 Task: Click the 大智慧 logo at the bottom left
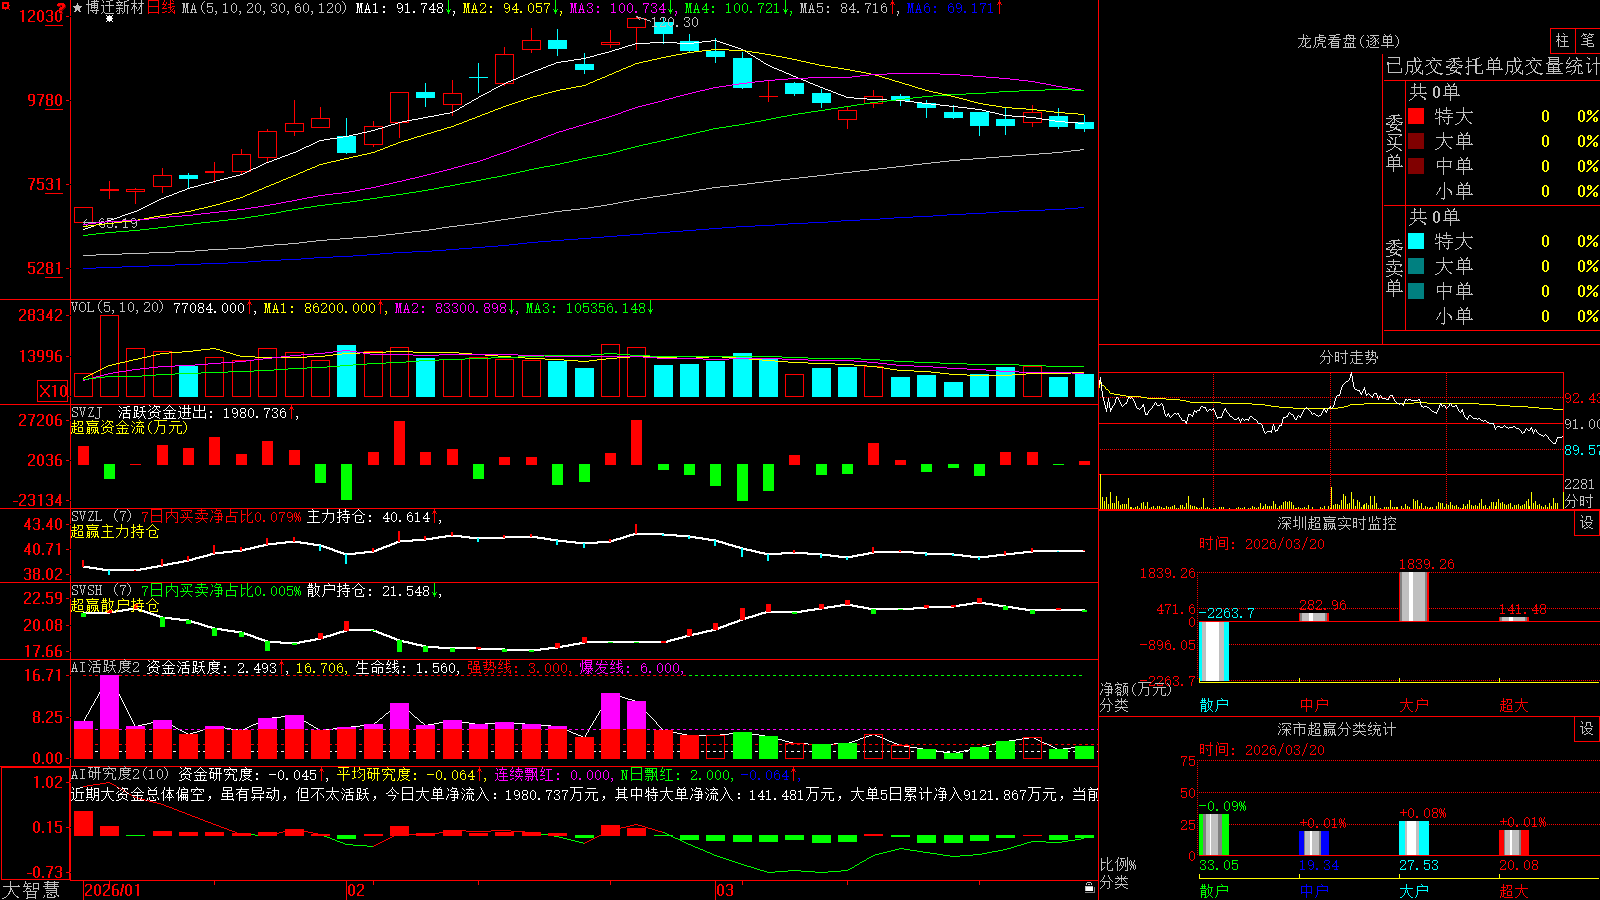(x=31, y=890)
